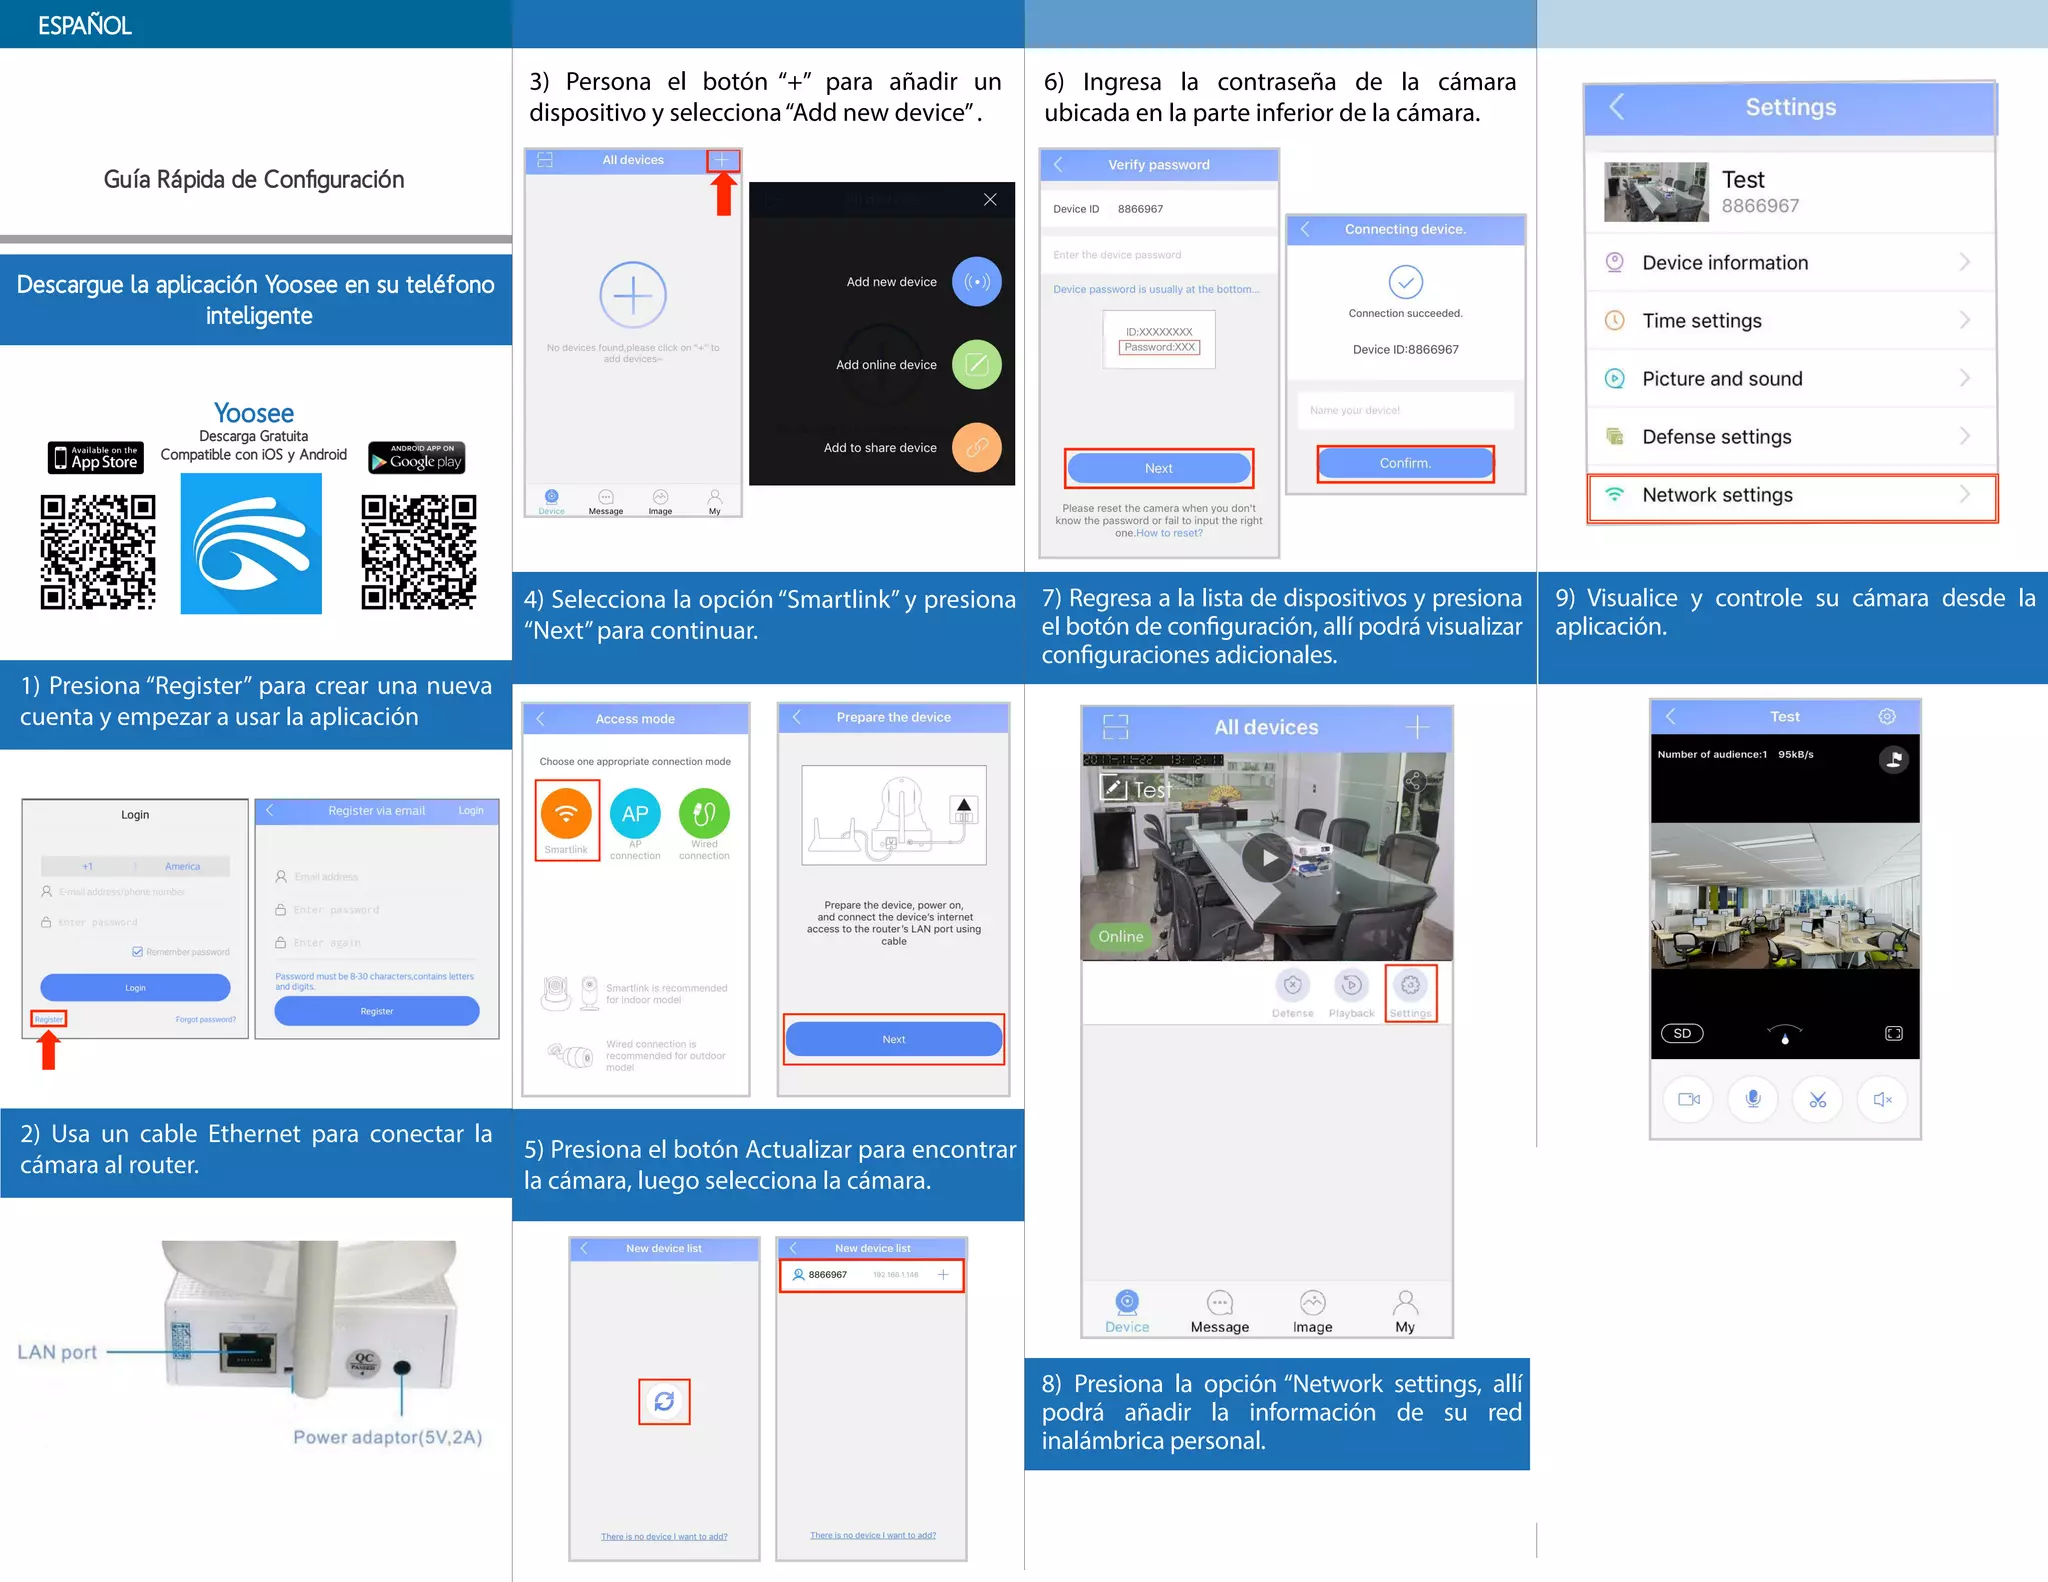The height and width of the screenshot is (1582, 2048).
Task: Open the Time settings row arrow
Action: (1964, 320)
